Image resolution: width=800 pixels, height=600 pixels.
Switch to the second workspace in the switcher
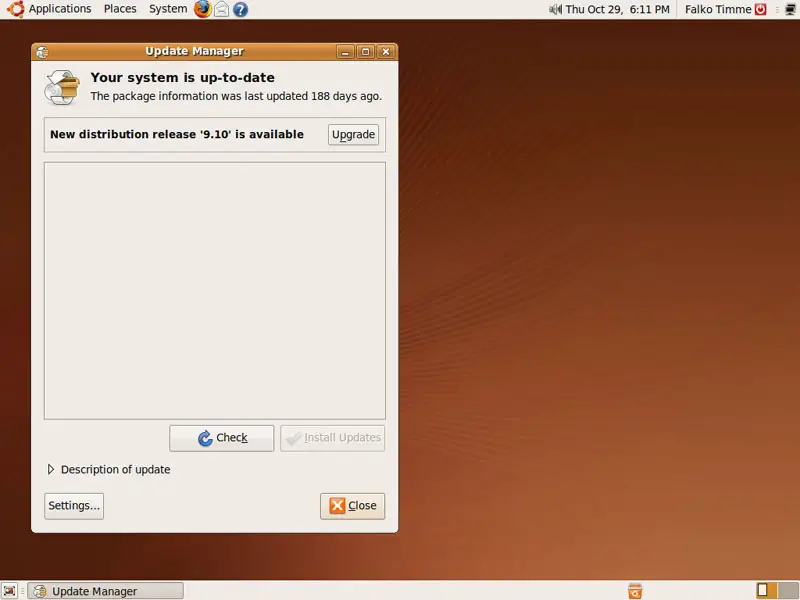click(788, 590)
